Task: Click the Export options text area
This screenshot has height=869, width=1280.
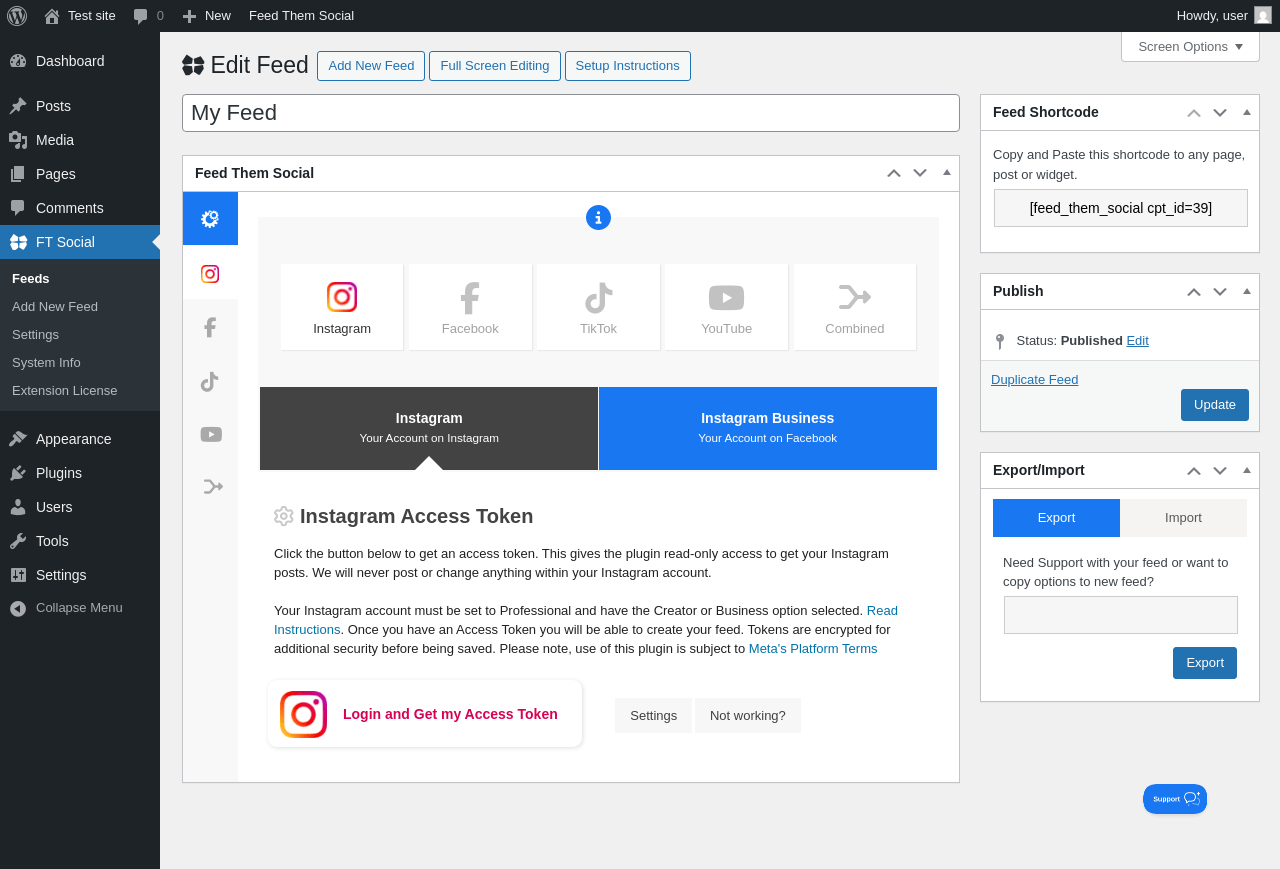Action: [x=1121, y=615]
